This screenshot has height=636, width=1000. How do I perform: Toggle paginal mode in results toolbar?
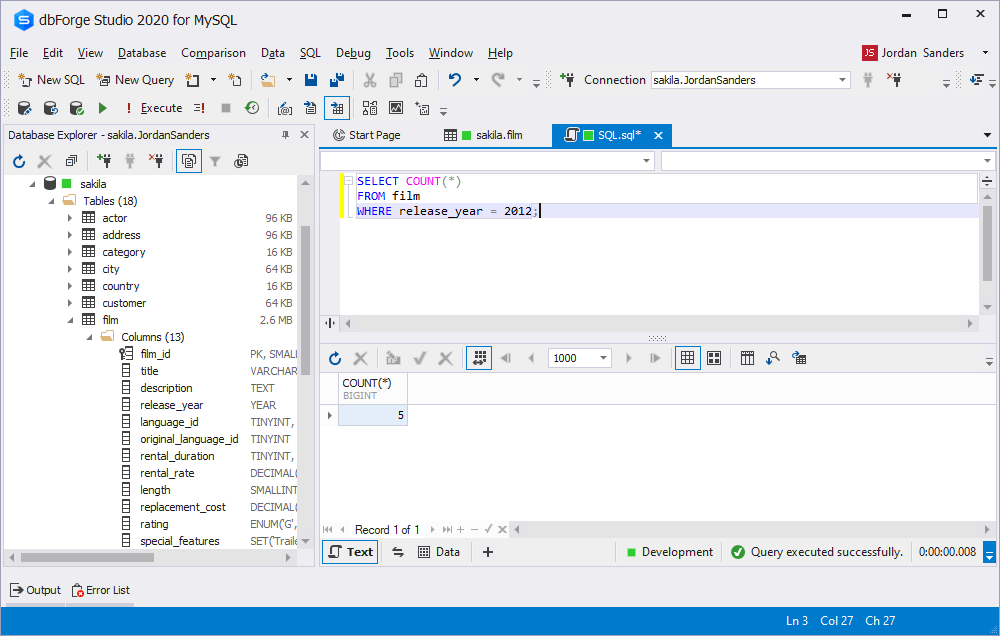coord(478,358)
